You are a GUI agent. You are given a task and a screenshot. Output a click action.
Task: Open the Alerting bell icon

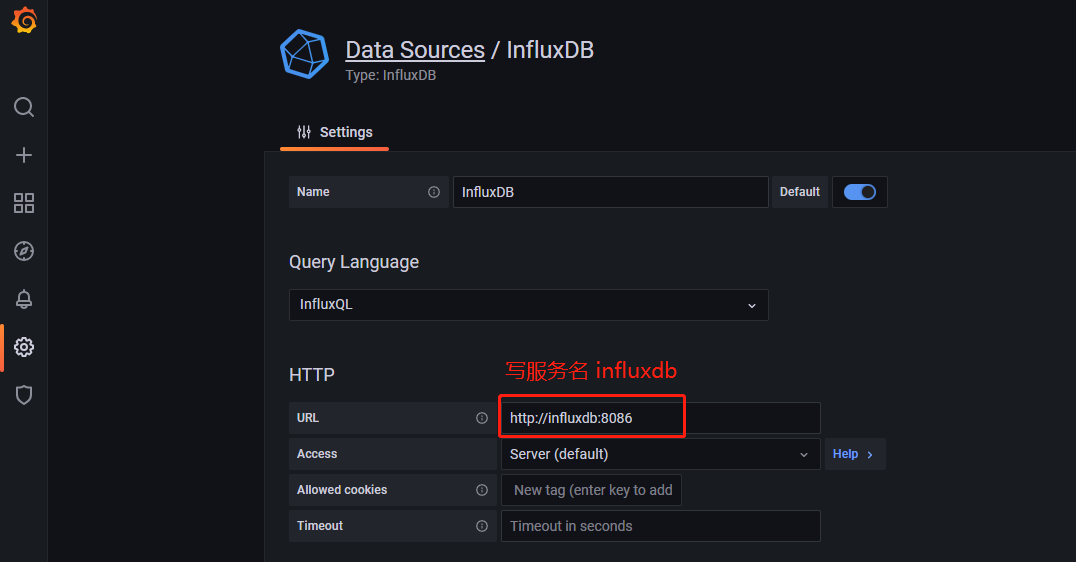pyautogui.click(x=24, y=299)
